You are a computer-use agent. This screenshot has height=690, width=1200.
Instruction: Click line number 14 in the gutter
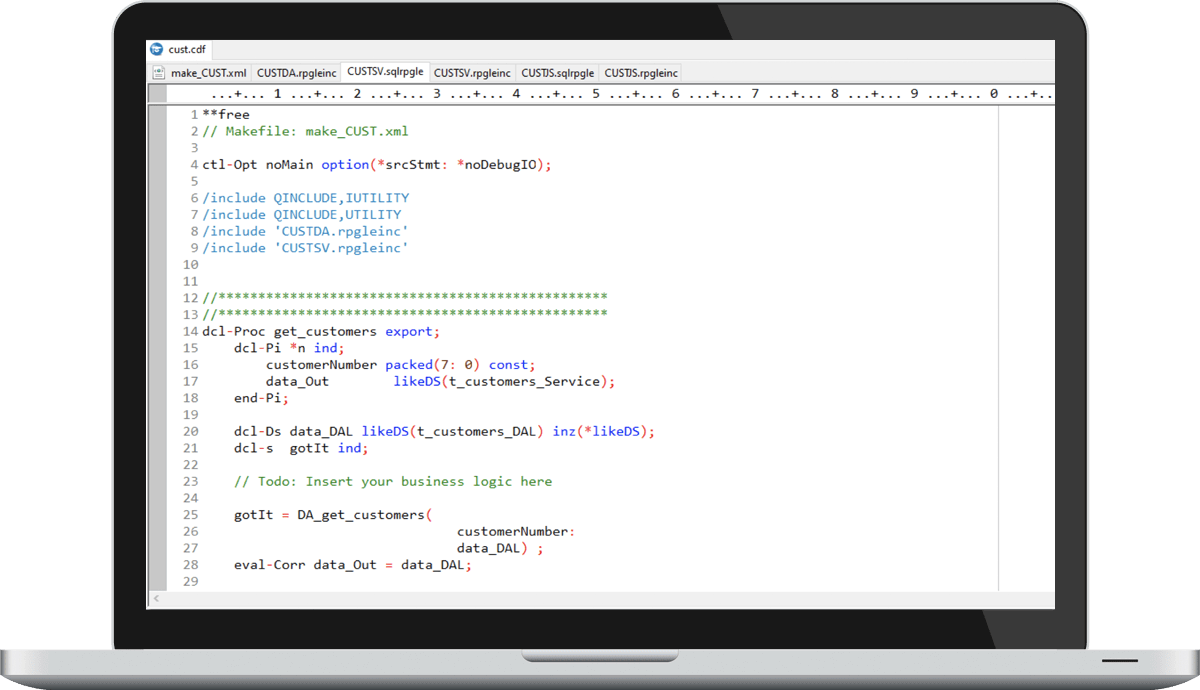coord(190,331)
